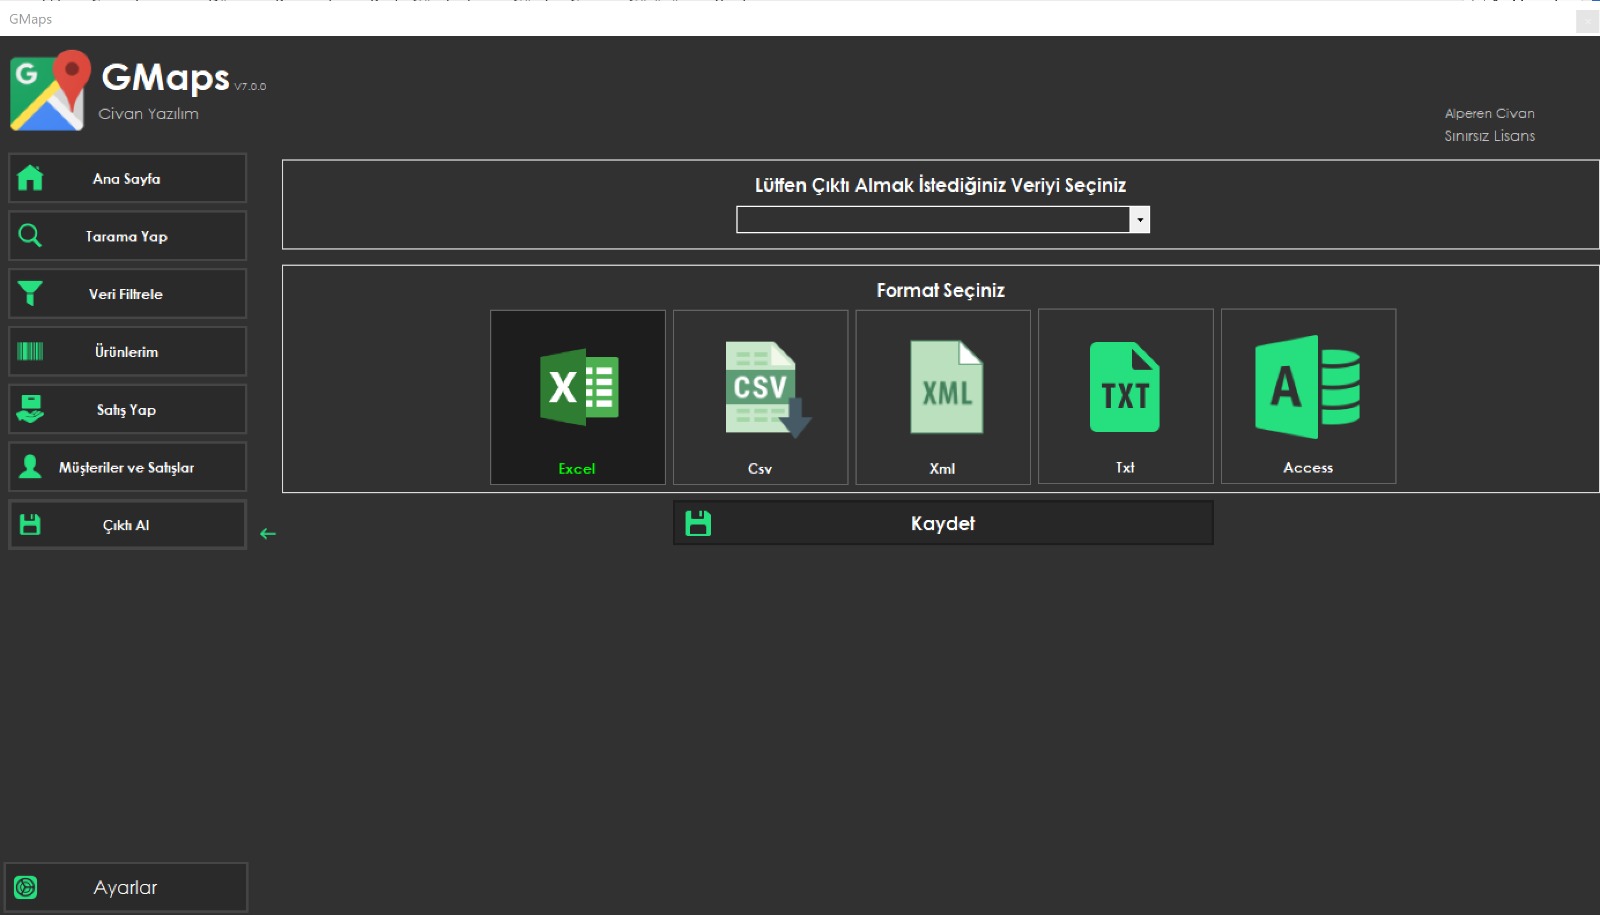The width and height of the screenshot is (1600, 915).
Task: Click the Ayarlar gear icon
Action: point(26,887)
